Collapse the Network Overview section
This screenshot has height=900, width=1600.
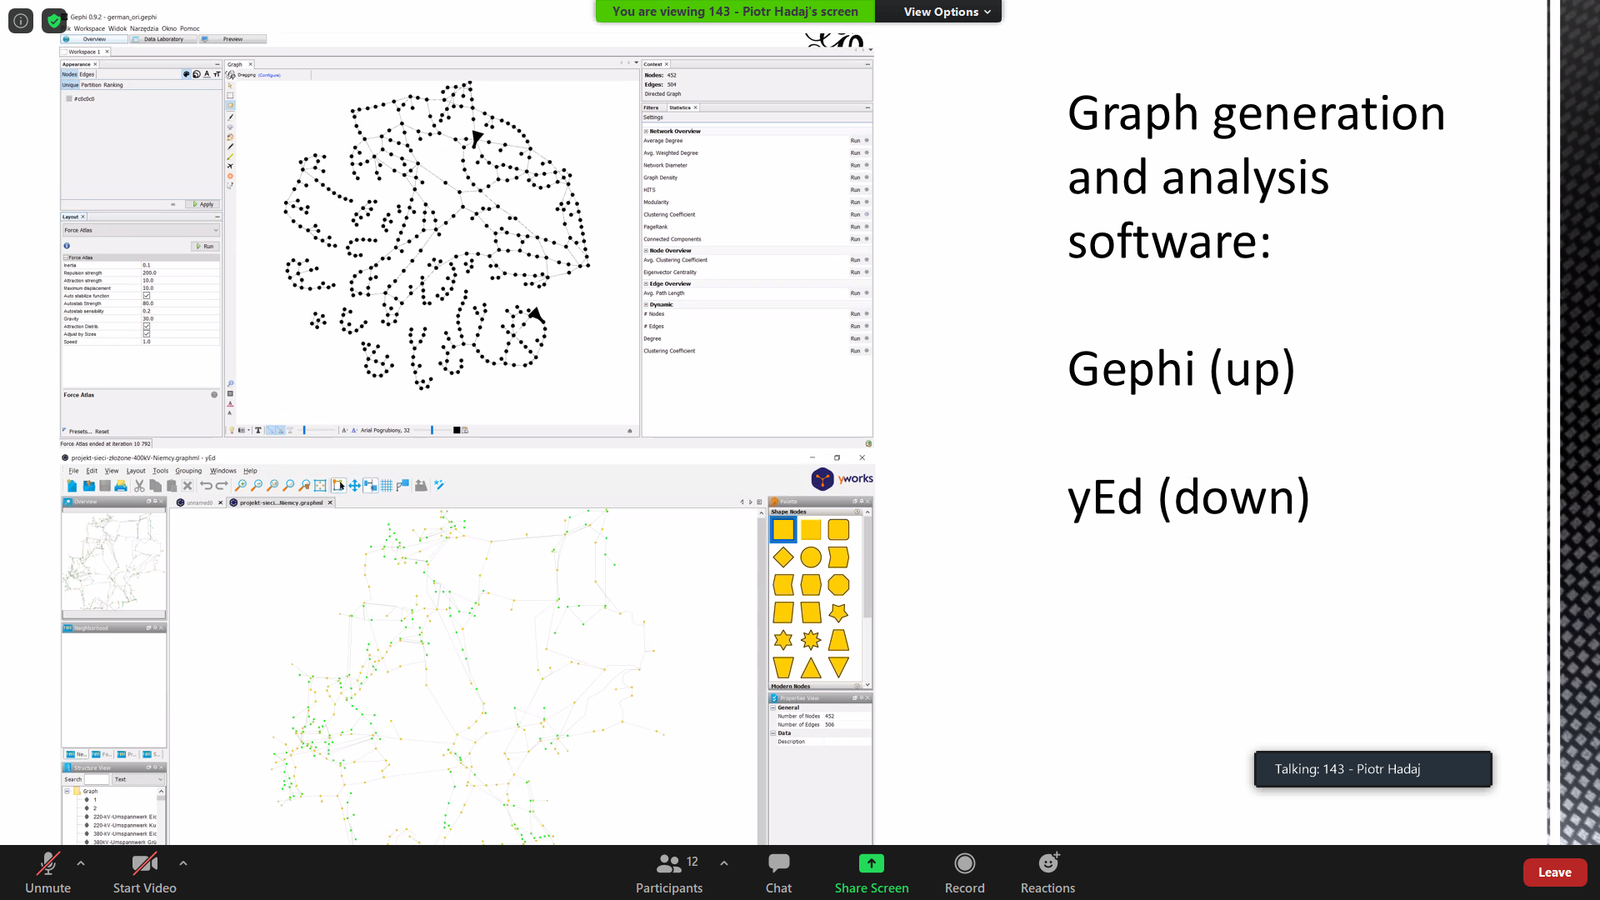tap(647, 131)
